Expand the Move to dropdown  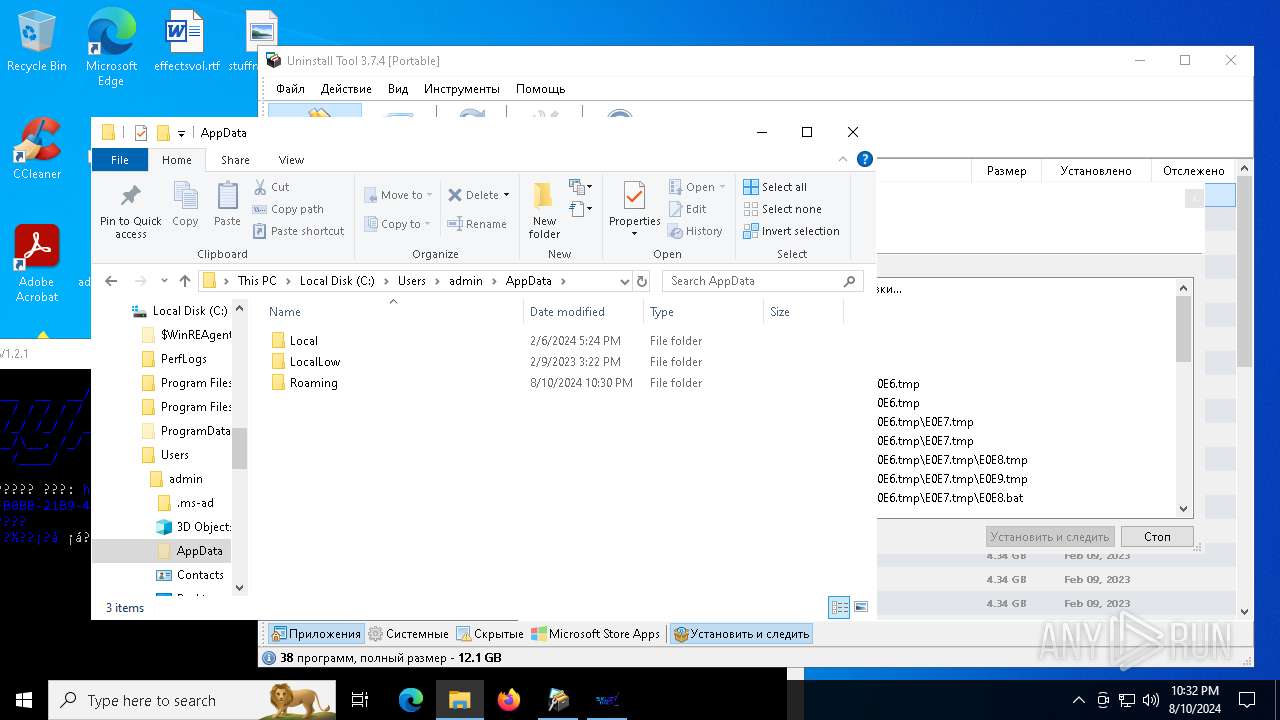tap(429, 195)
